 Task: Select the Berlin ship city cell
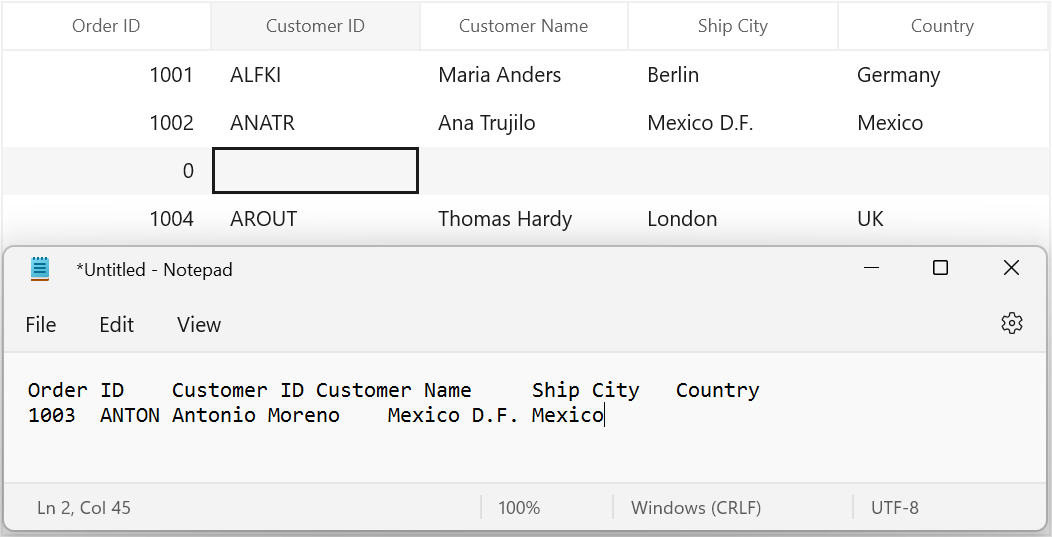[x=733, y=75]
